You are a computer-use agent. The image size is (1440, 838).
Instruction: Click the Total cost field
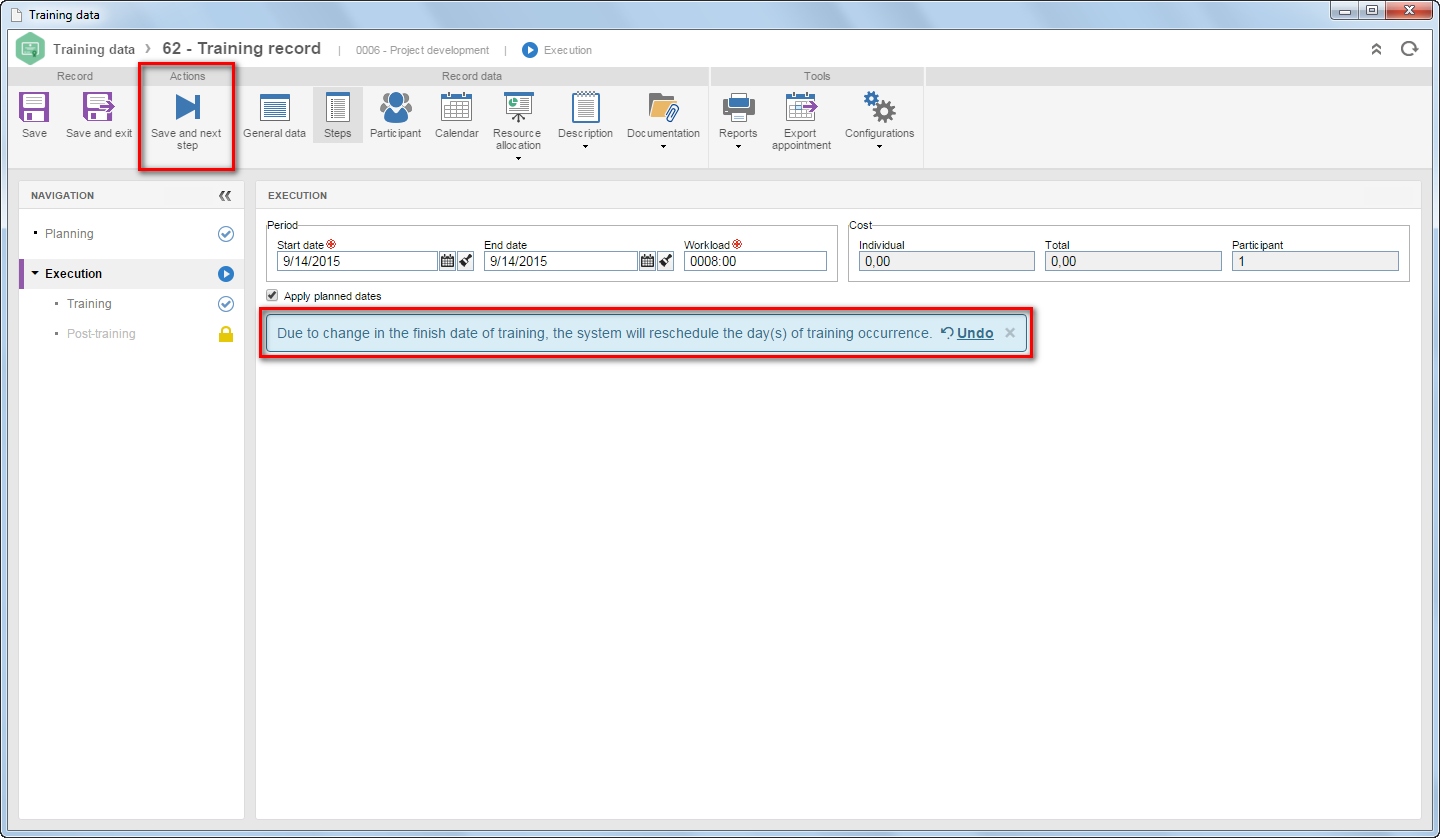(x=1133, y=261)
